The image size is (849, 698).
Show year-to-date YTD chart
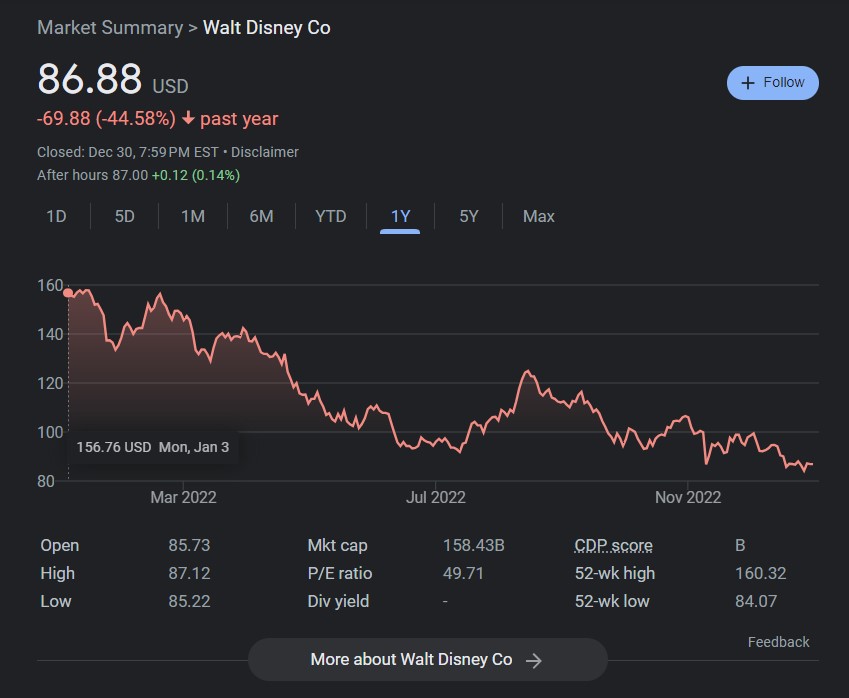[x=331, y=217]
